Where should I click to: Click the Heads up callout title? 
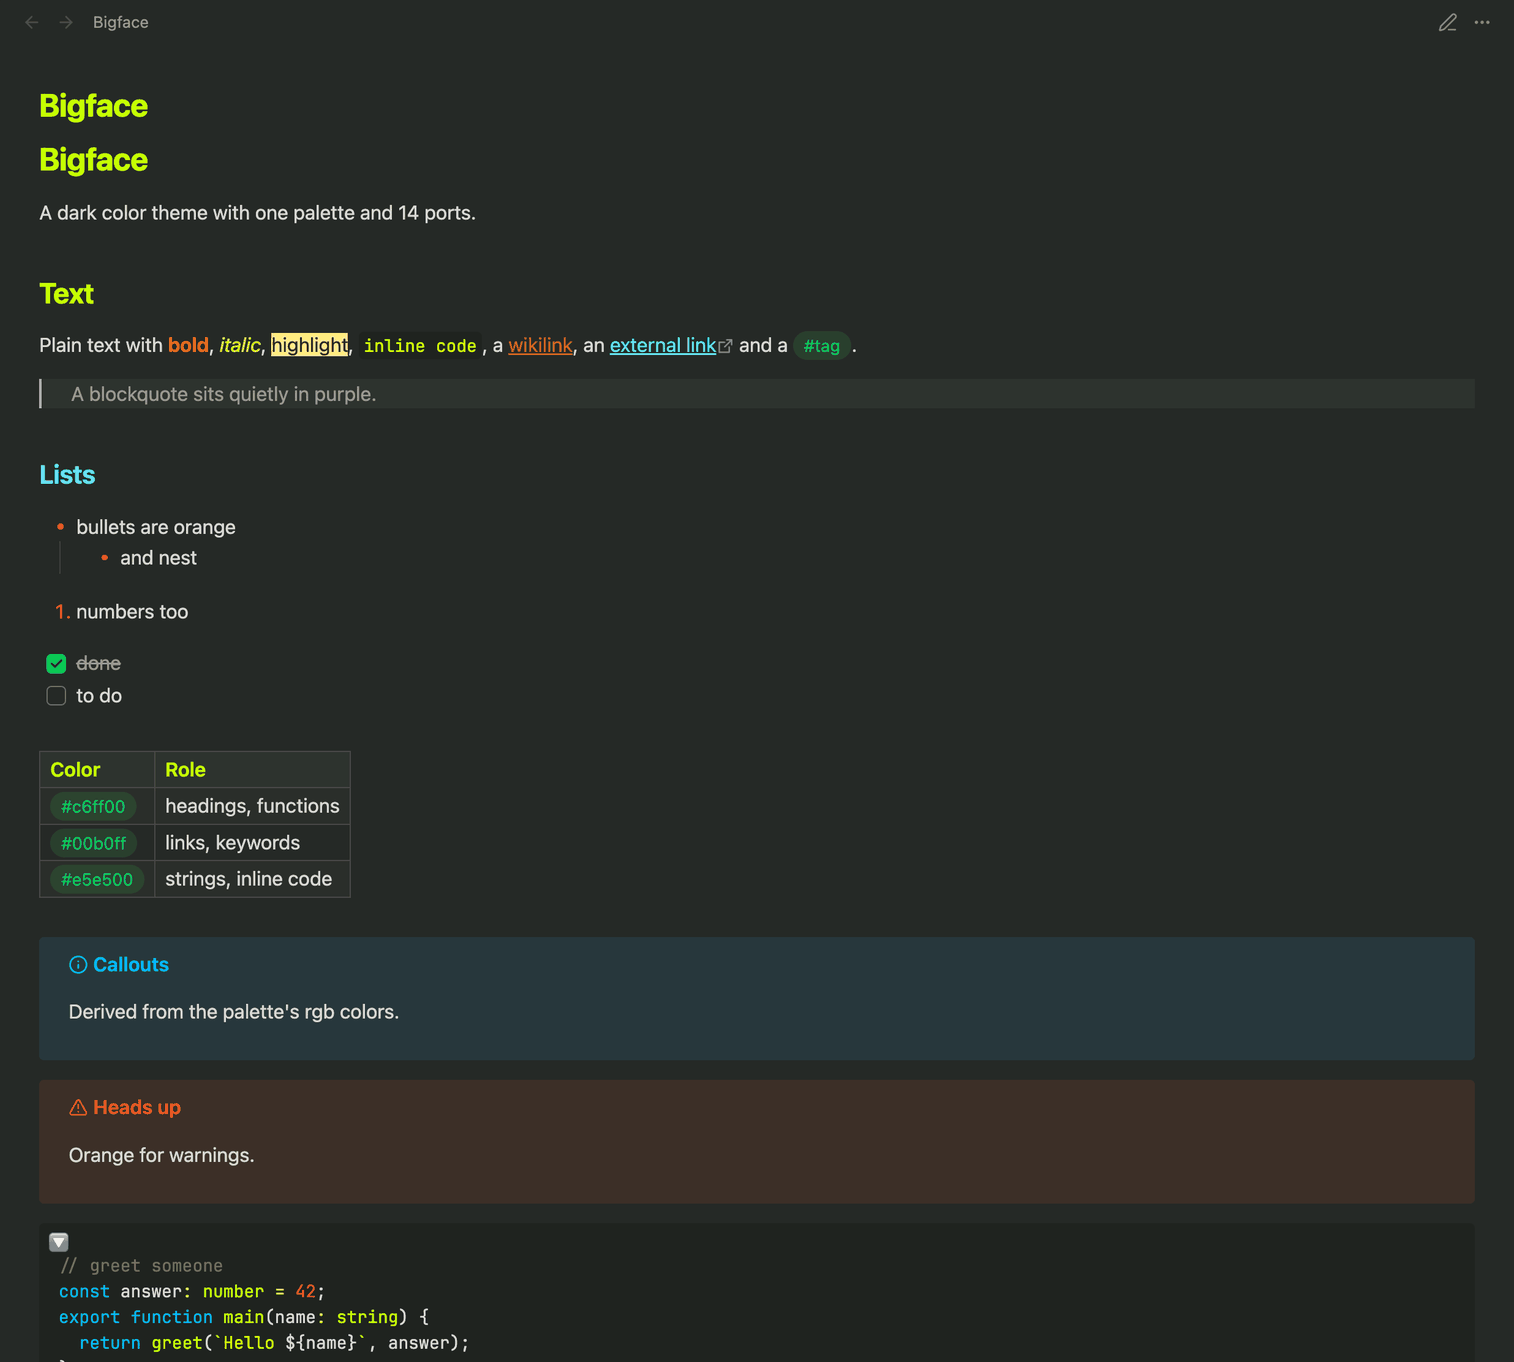(x=137, y=1108)
